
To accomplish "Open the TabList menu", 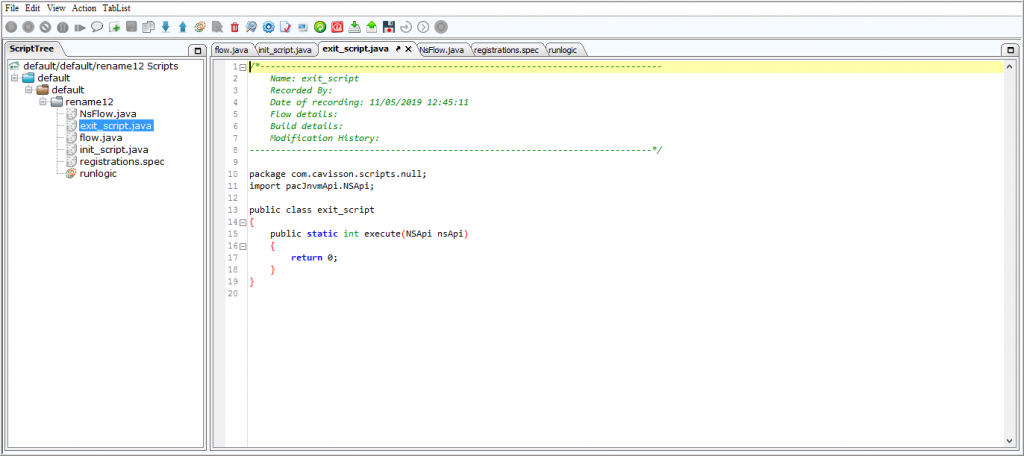I will pyautogui.click(x=116, y=8).
